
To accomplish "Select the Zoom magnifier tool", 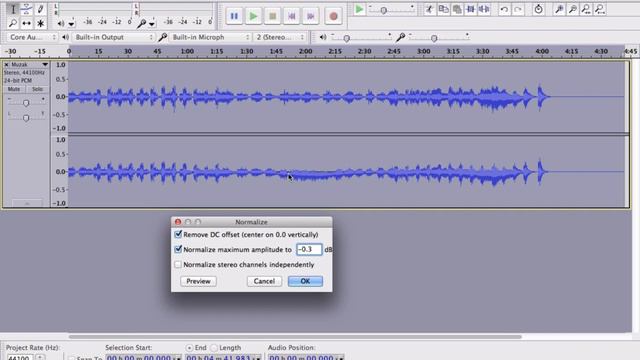I will (x=13, y=23).
